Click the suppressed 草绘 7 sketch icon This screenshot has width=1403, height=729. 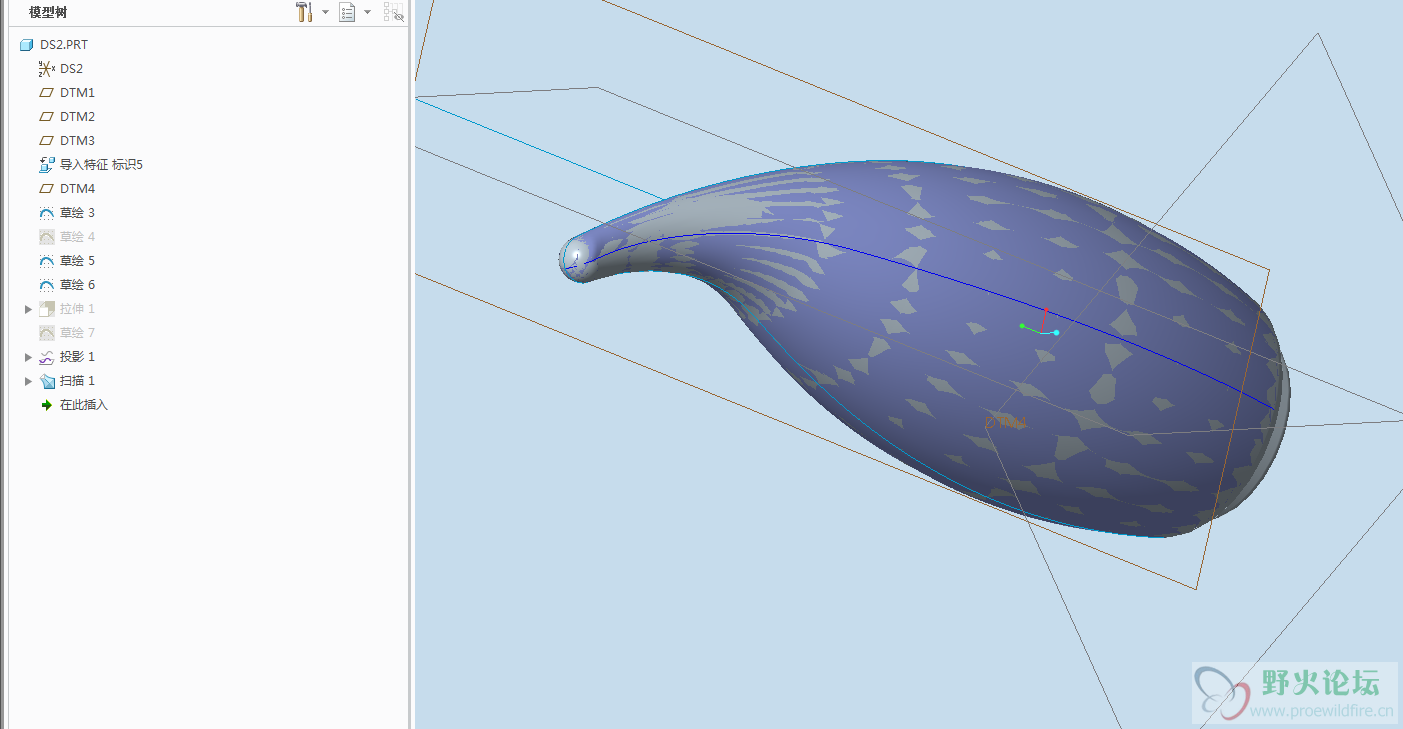(x=46, y=333)
